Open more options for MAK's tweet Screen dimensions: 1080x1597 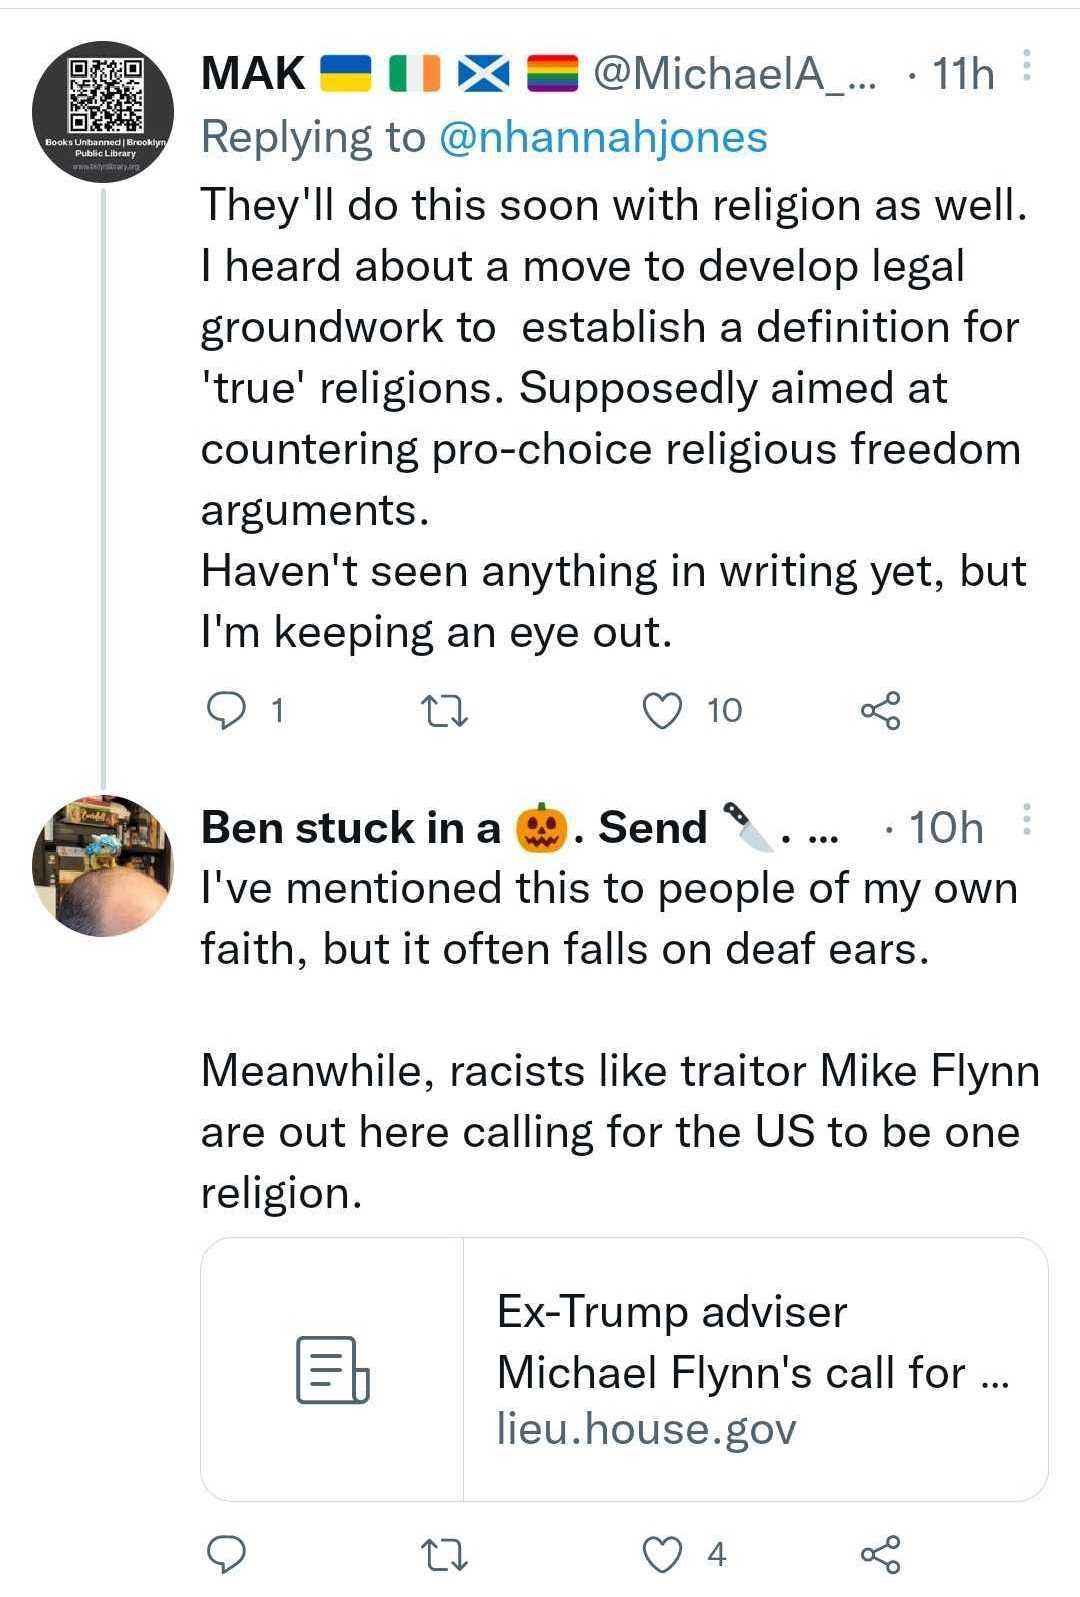pyautogui.click(x=1027, y=65)
